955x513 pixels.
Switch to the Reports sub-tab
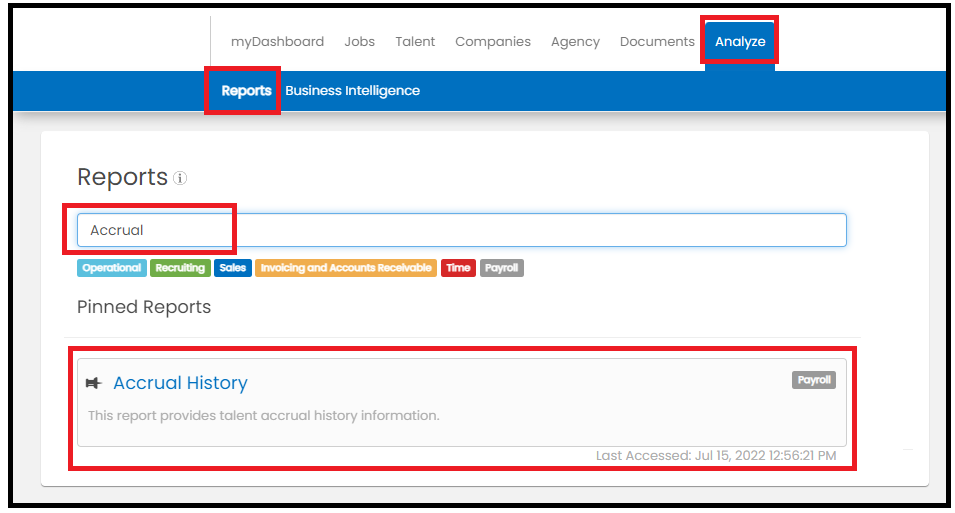pos(246,91)
